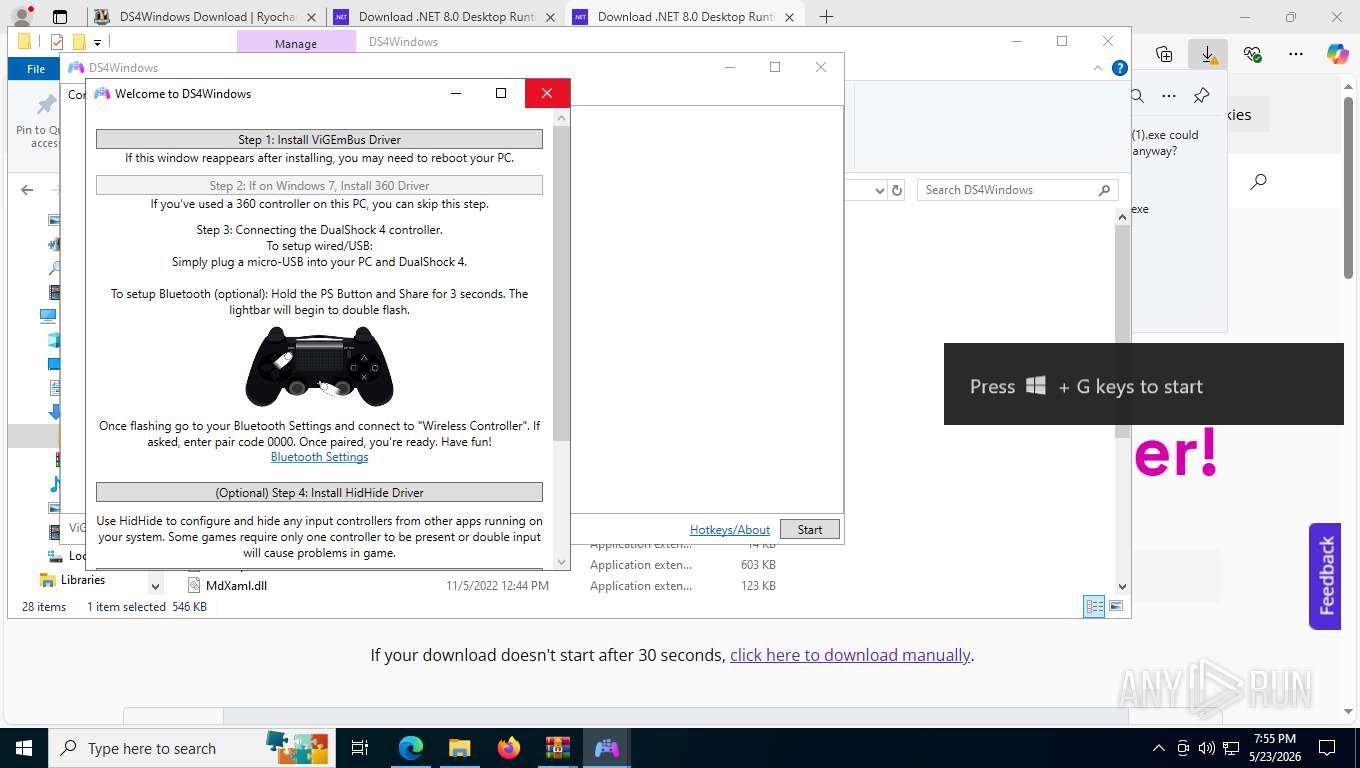Open Browser essentials heart icon

1252,54
